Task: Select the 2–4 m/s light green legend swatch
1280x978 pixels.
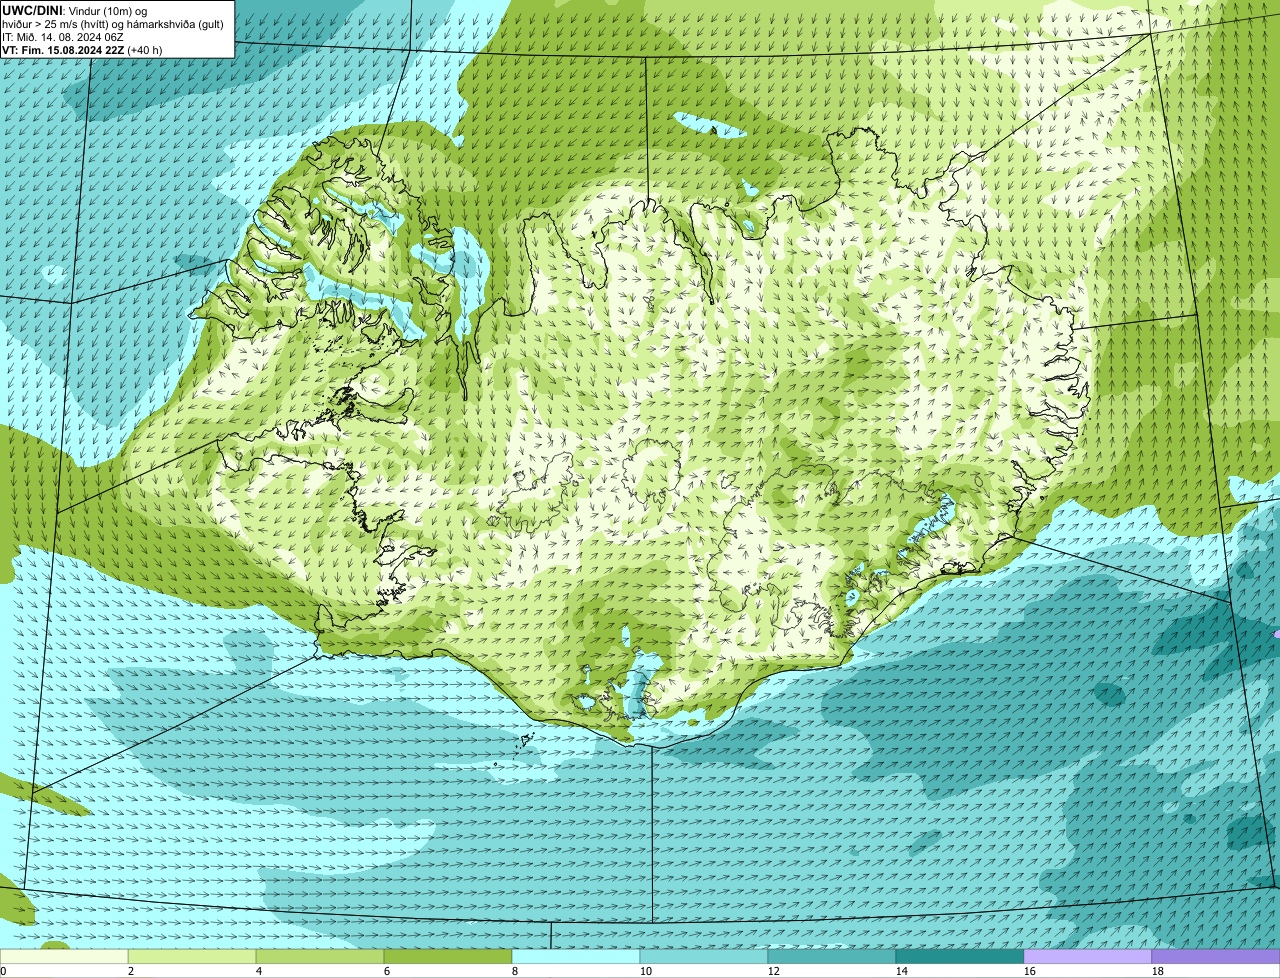Action: coord(192,956)
